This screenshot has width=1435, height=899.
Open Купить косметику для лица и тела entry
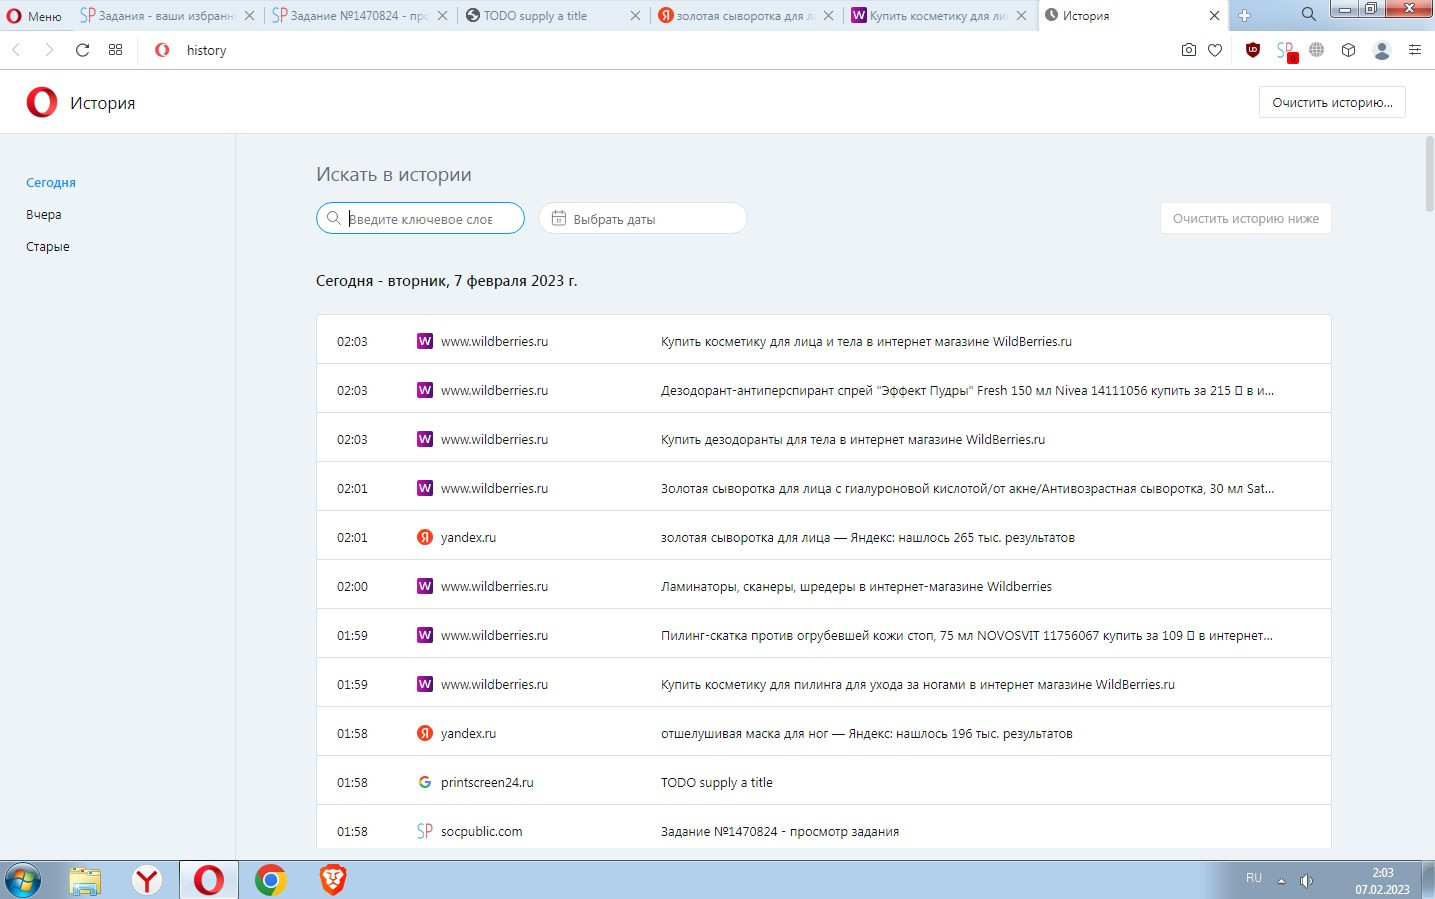(x=823, y=340)
